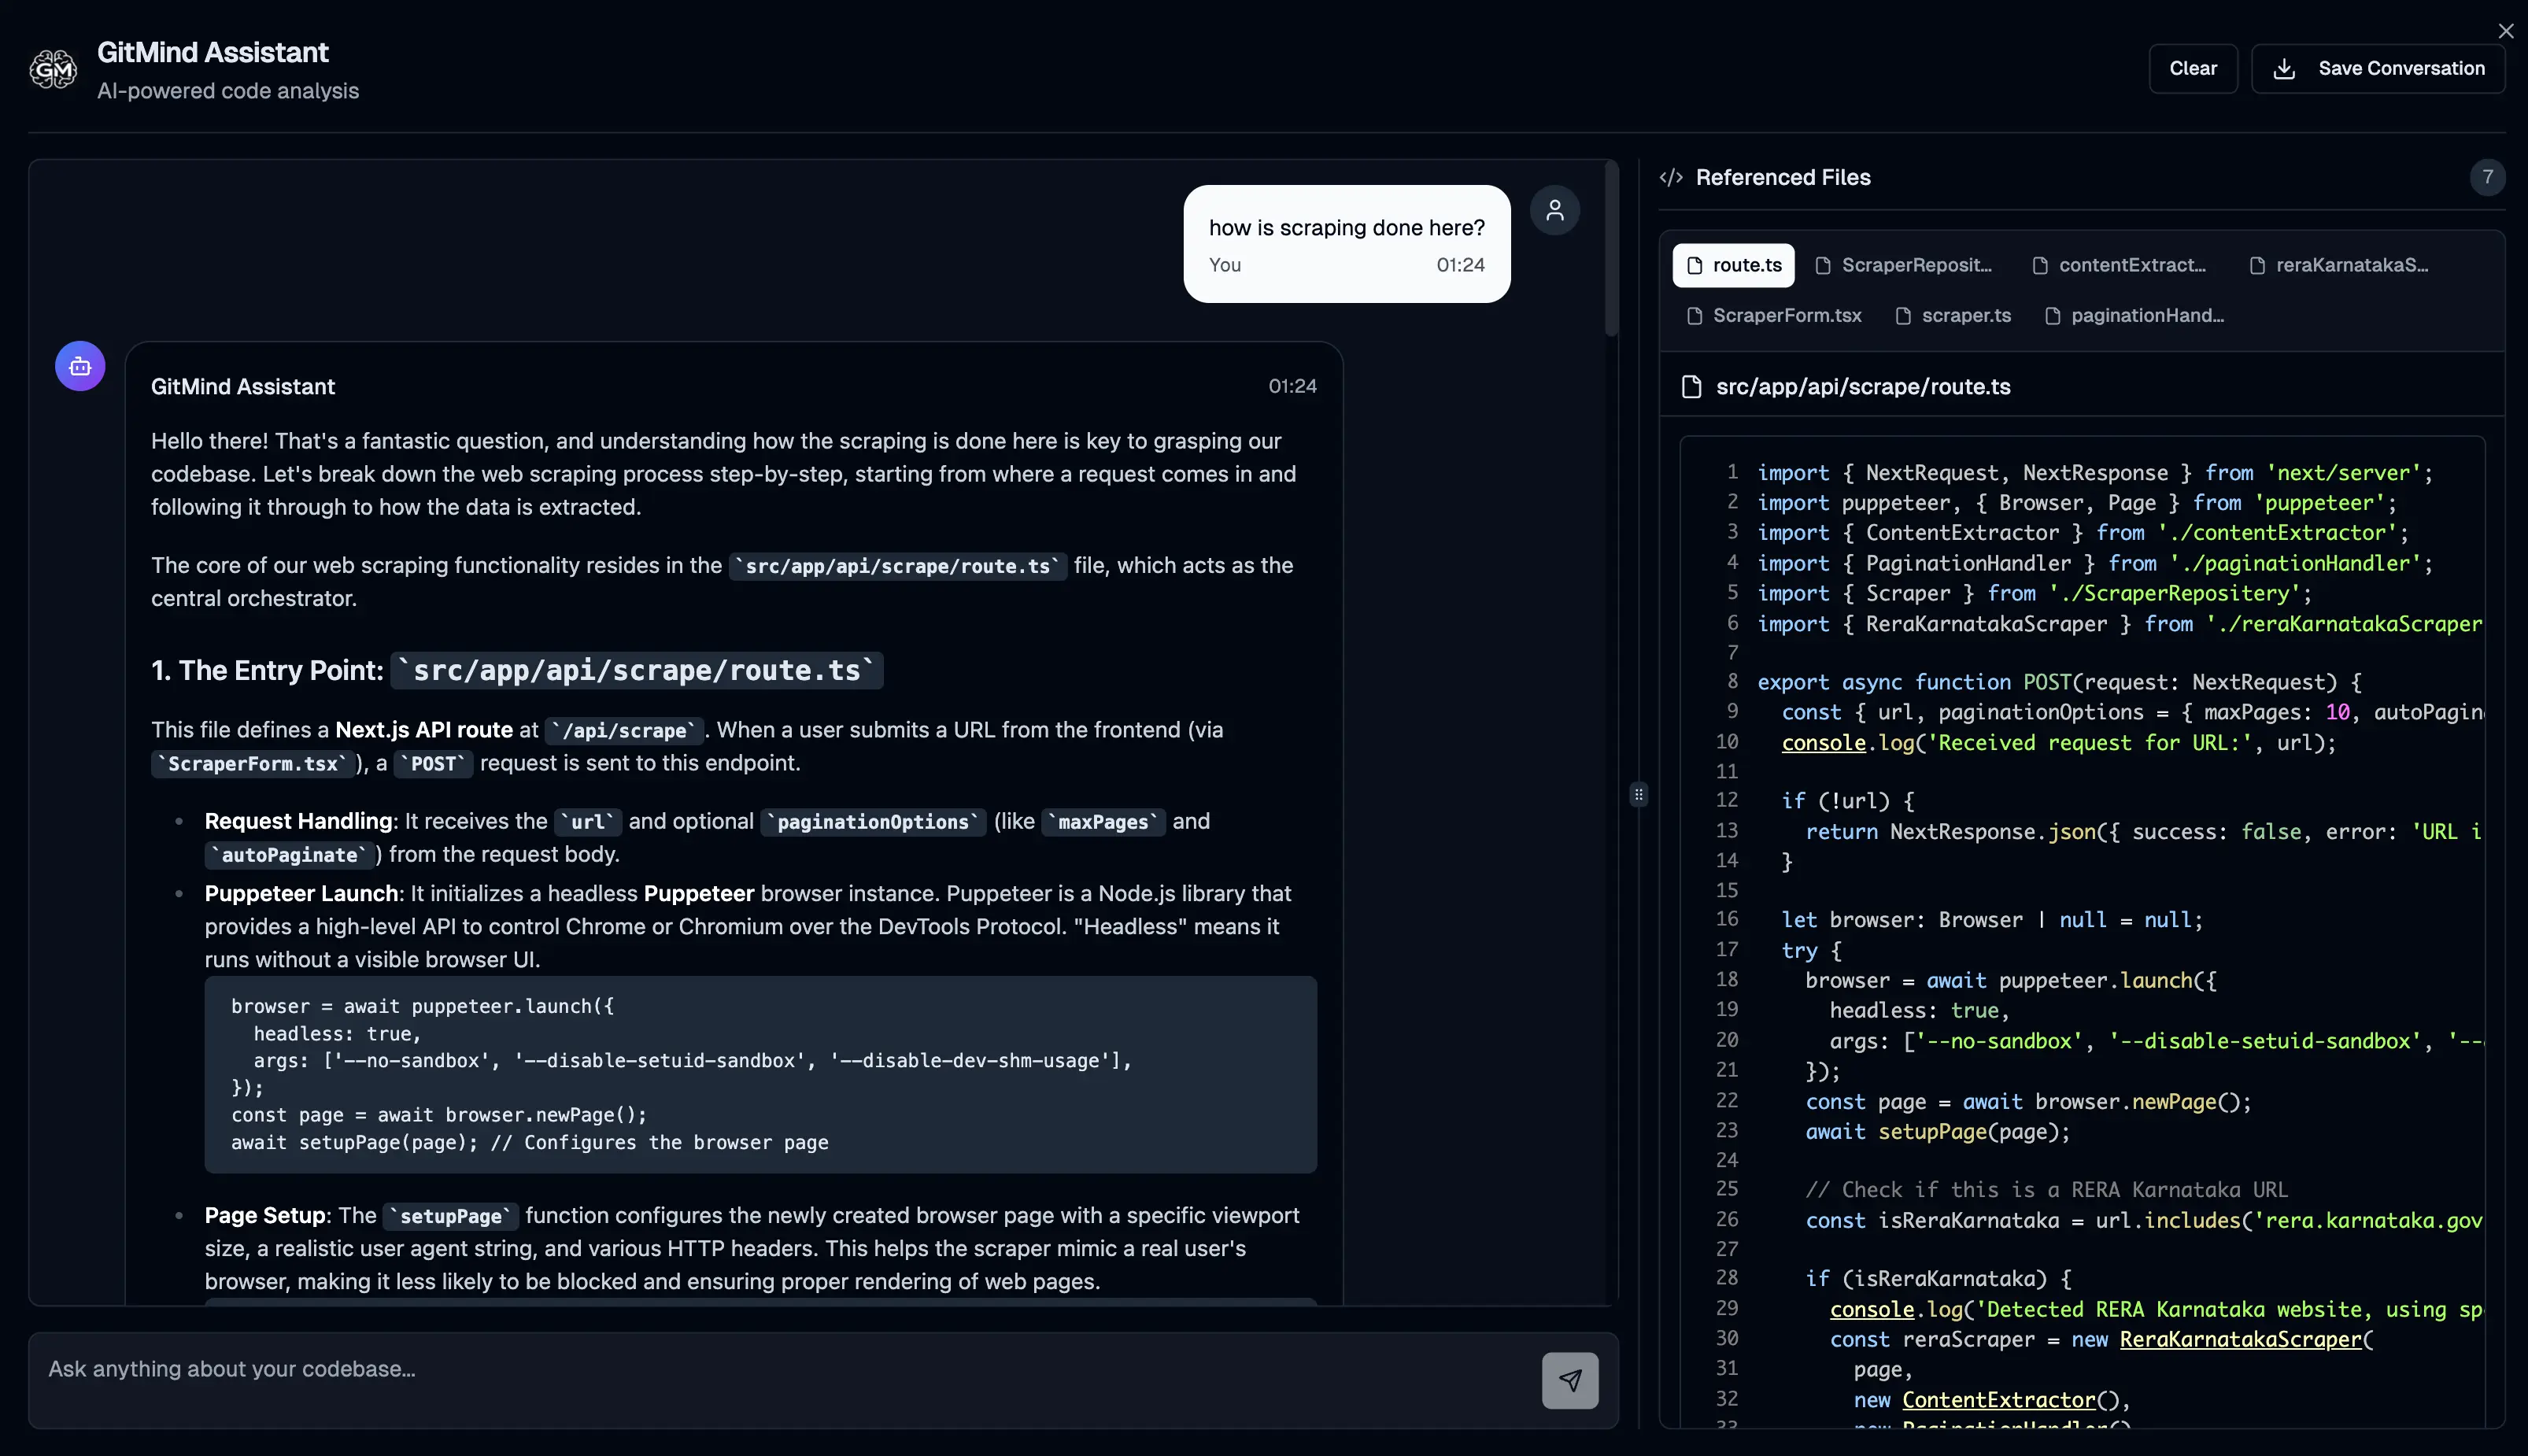Select the purple bot avatar icon

(x=79, y=366)
